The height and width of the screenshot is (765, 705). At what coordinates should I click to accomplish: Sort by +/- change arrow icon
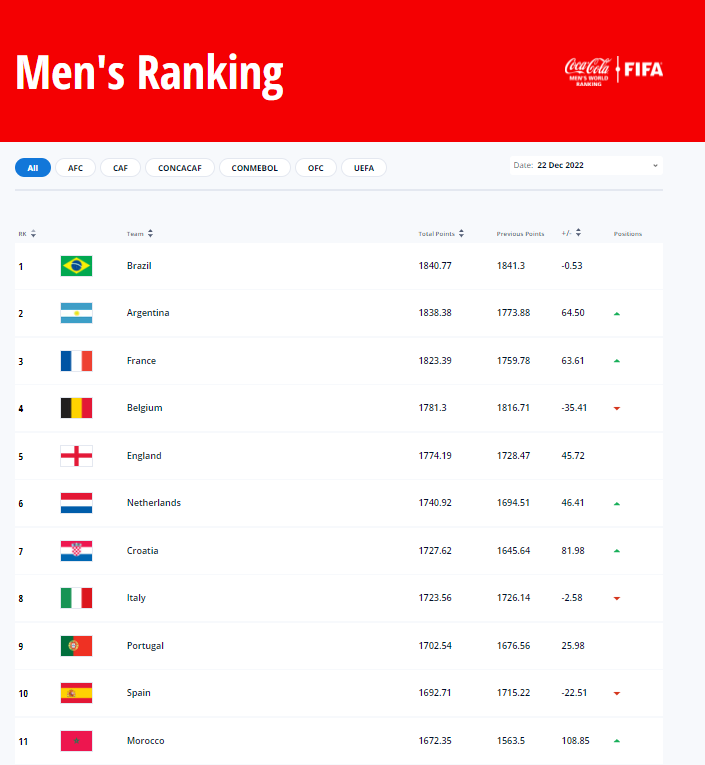tap(578, 234)
